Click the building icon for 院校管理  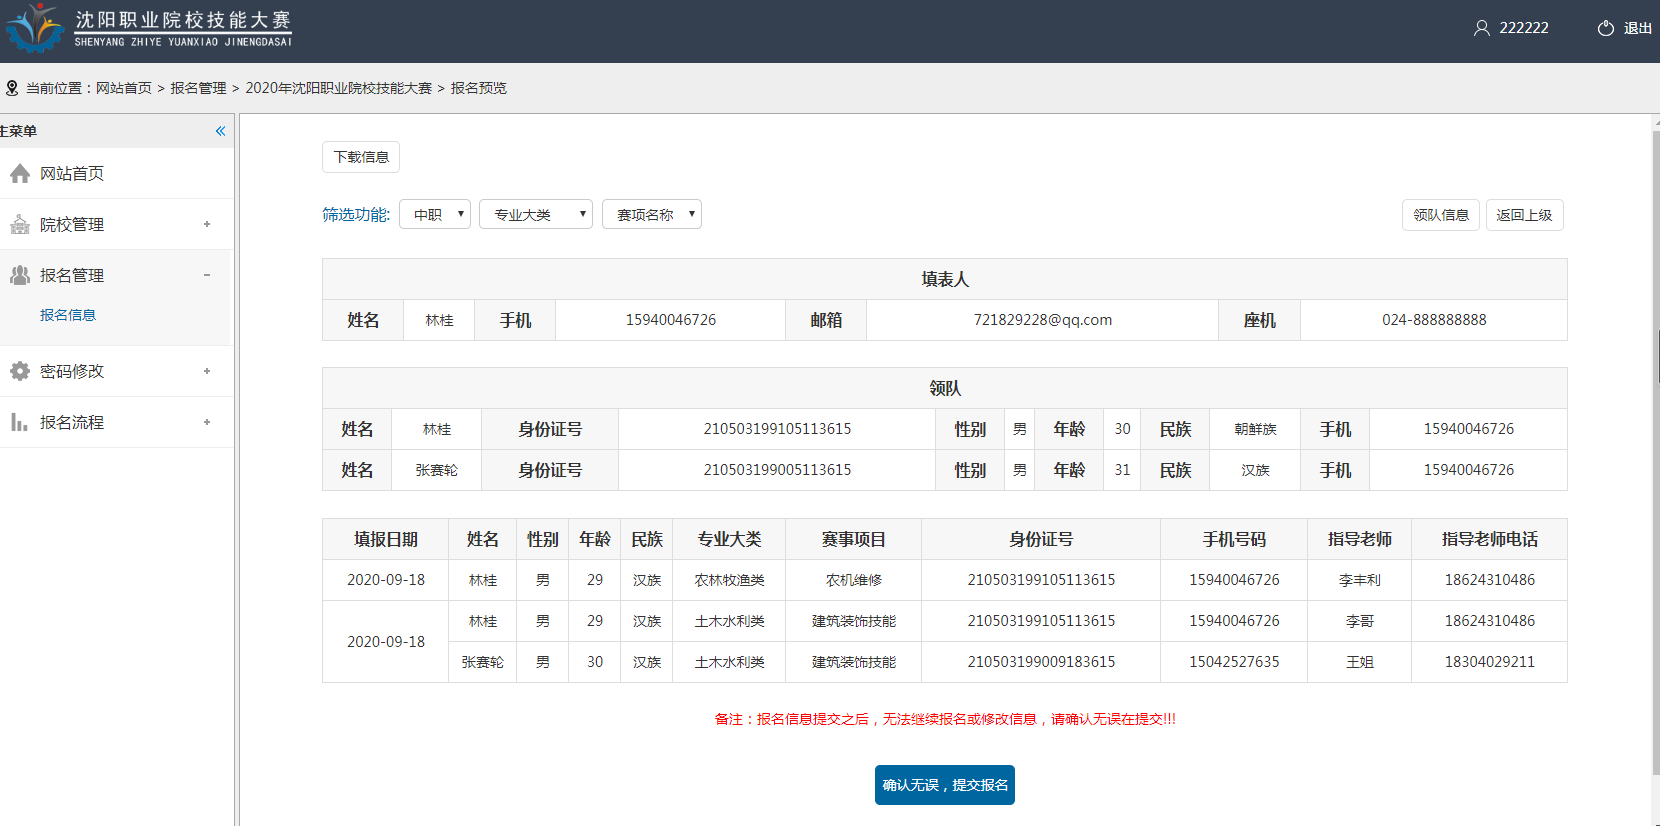(20, 225)
